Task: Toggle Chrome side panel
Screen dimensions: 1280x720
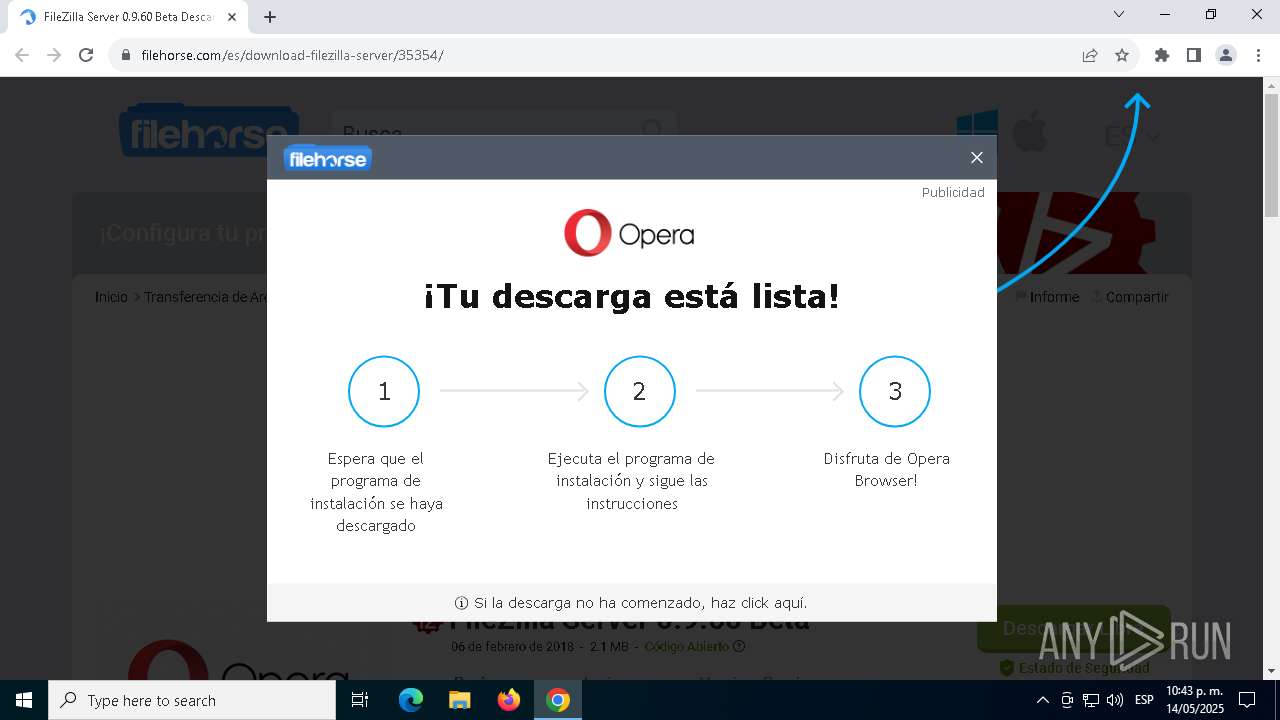Action: (x=1194, y=55)
